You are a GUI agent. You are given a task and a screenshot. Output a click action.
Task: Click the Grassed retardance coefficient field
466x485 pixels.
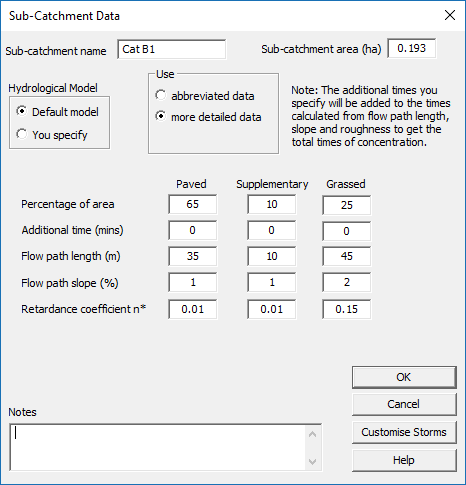[x=347, y=309]
